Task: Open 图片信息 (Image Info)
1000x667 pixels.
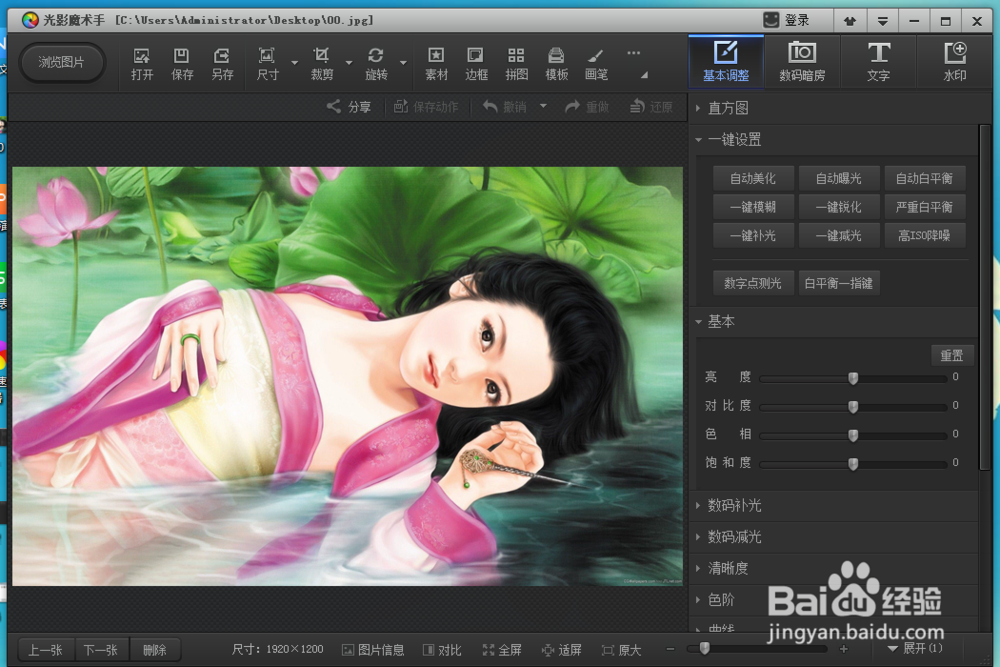Action: 373,650
